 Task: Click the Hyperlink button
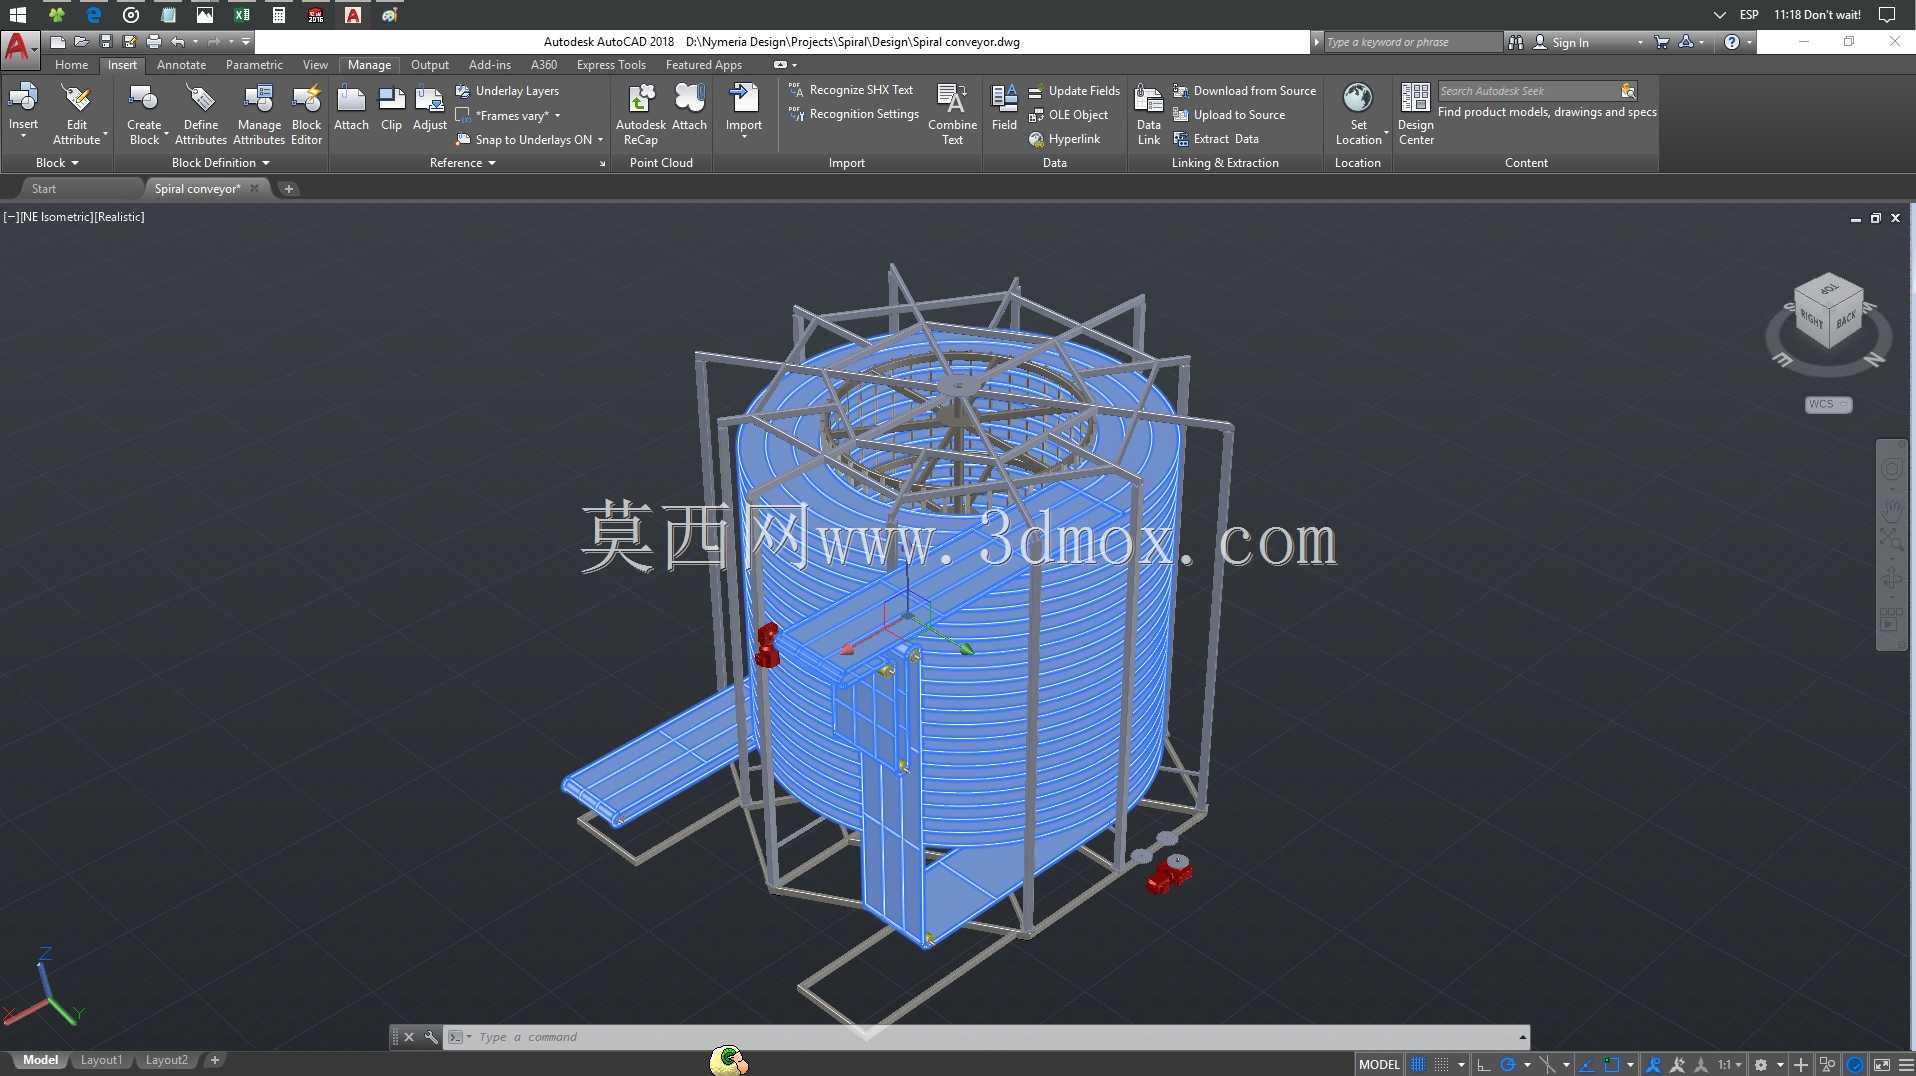point(1064,139)
